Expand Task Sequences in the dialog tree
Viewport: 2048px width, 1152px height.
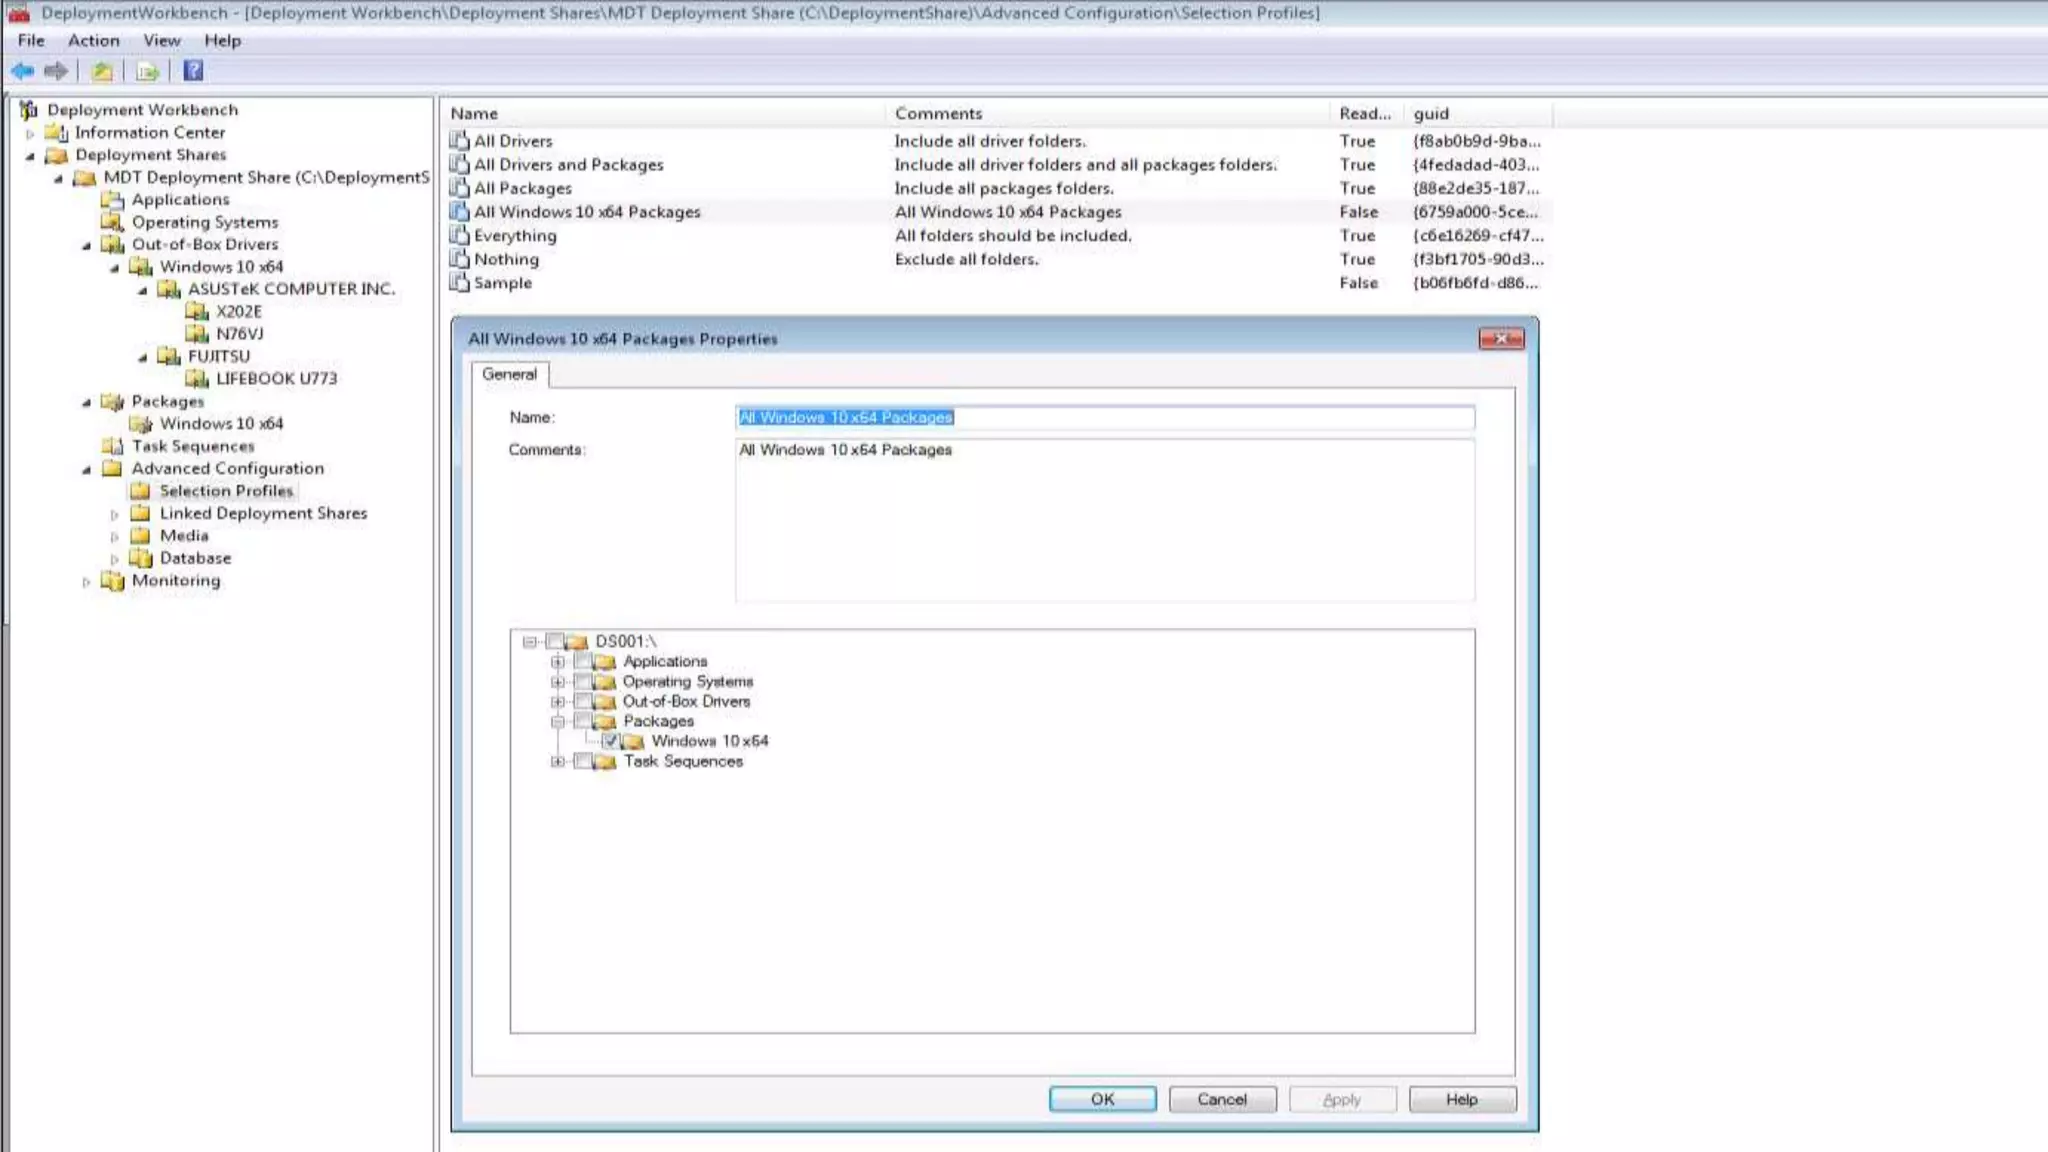(x=557, y=762)
